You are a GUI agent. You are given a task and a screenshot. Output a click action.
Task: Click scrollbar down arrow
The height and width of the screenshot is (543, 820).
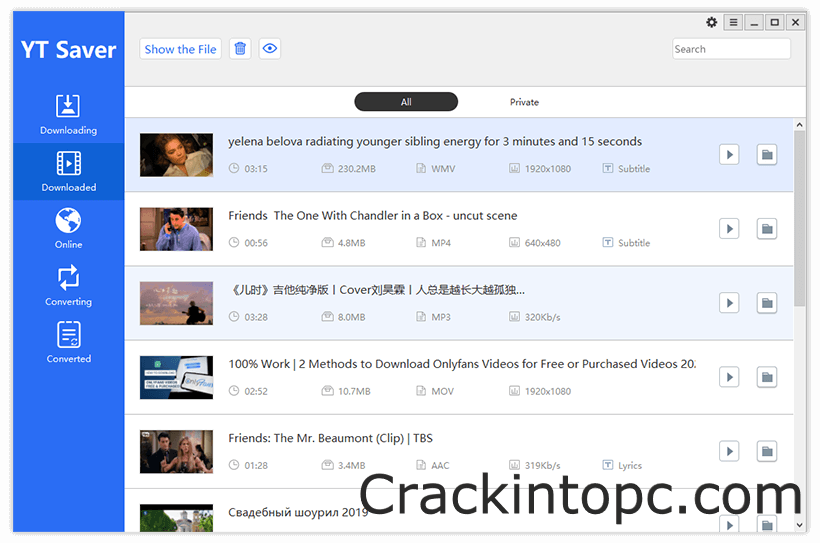pos(799,525)
